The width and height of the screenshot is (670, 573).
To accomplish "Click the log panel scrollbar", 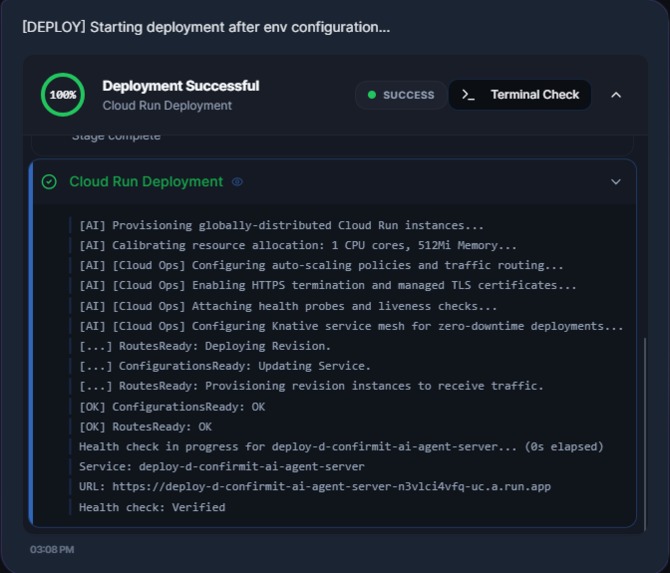I will pos(644,434).
